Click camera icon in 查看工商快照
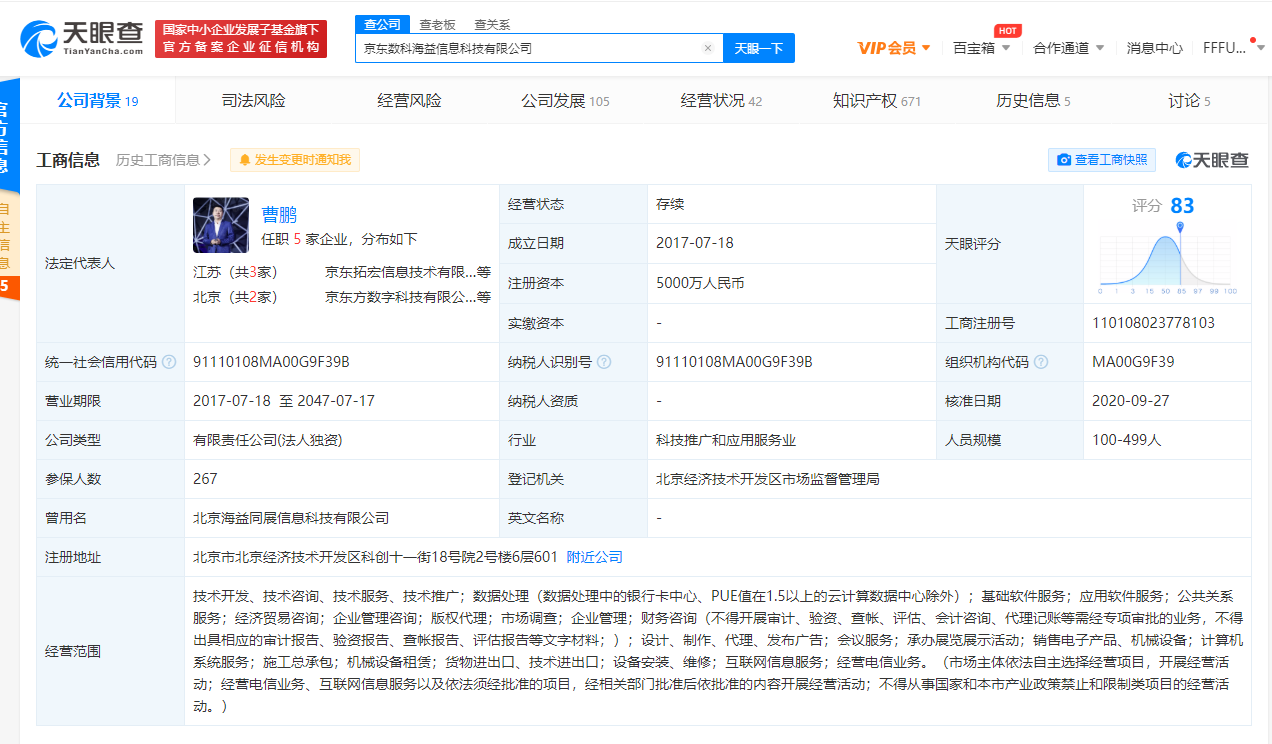The image size is (1272, 744). [x=1064, y=160]
